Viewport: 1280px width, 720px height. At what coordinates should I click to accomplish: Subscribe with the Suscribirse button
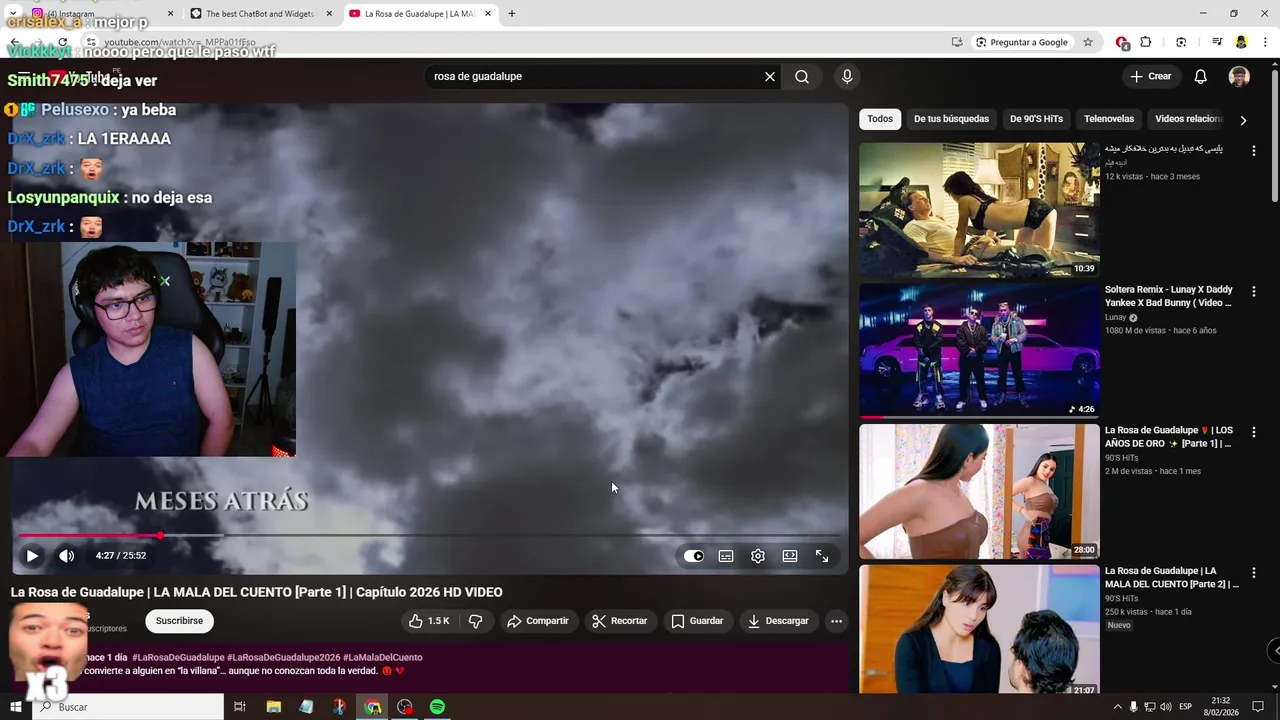click(179, 621)
